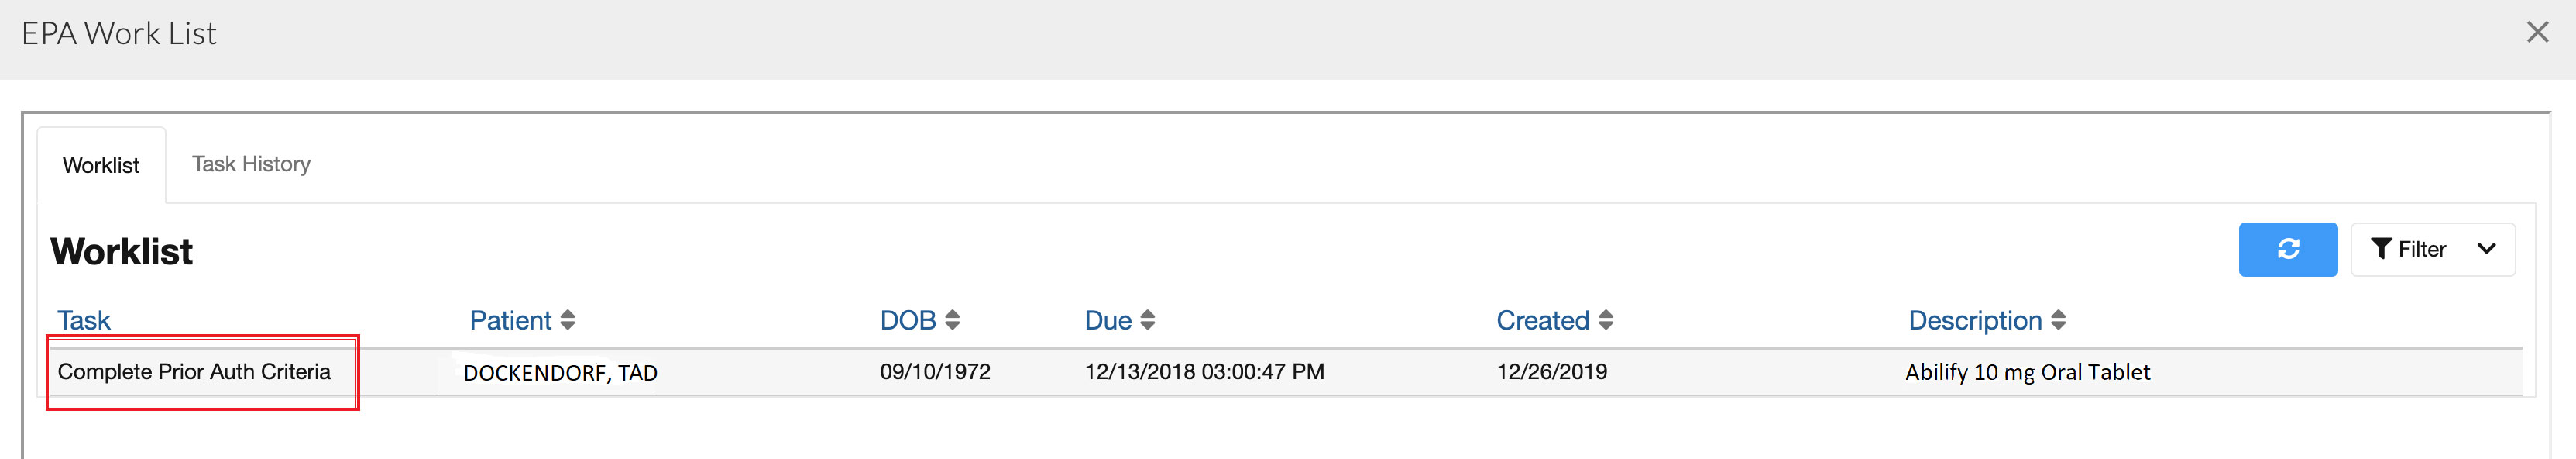
Task: Click the blue refresh worklist button
Action: pos(2287,249)
